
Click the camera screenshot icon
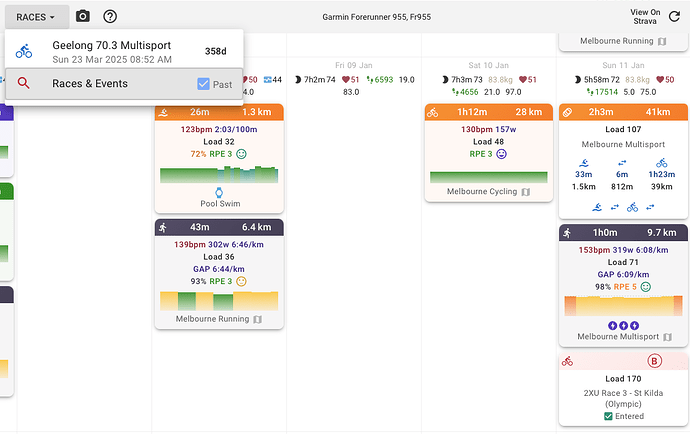click(x=83, y=16)
